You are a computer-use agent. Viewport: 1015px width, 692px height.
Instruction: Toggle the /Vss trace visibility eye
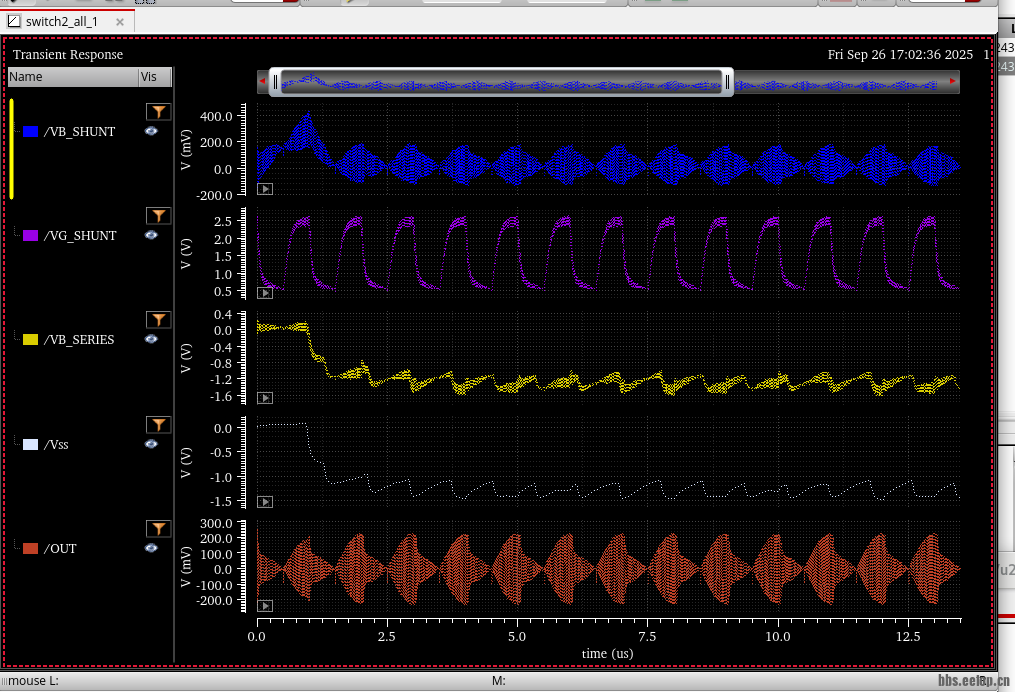151,444
